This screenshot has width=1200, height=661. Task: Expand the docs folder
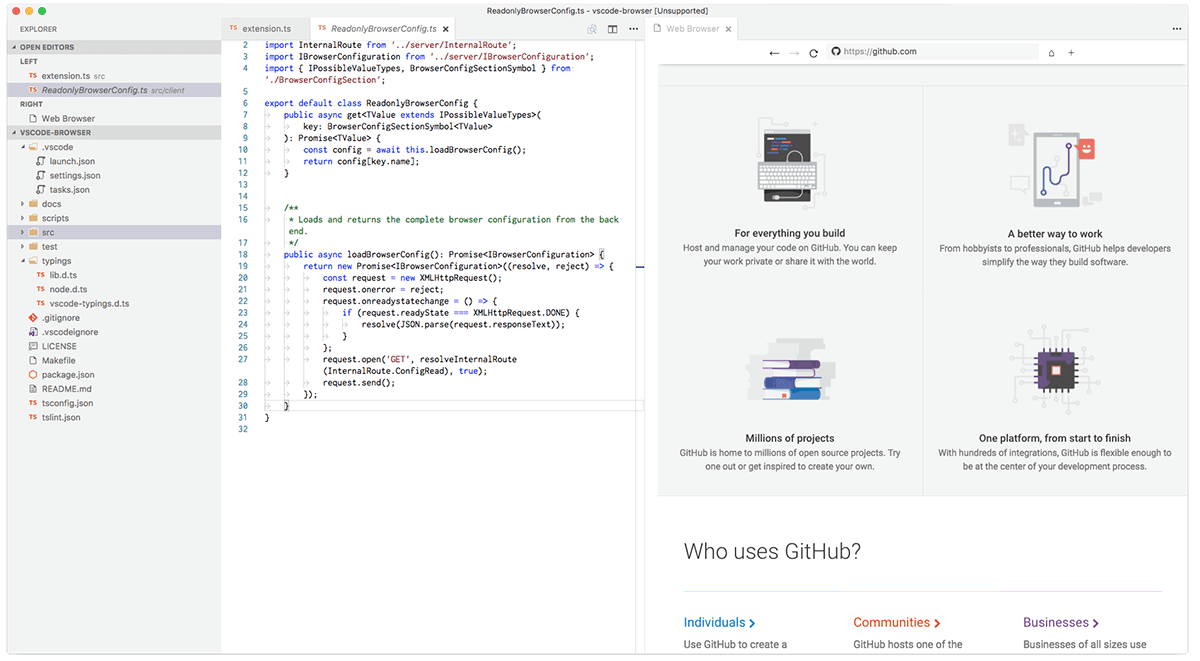44,203
